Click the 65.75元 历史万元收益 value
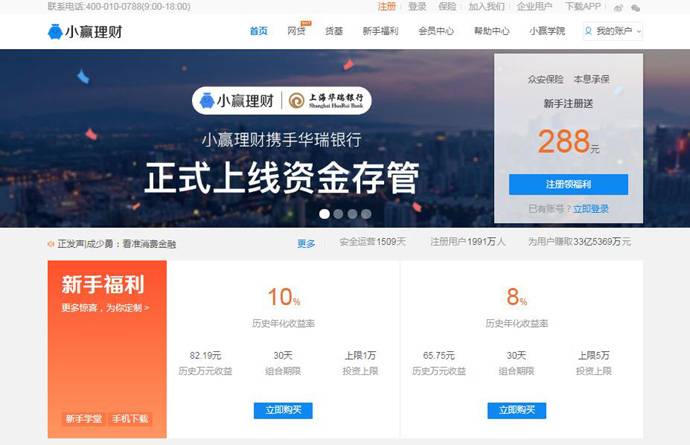This screenshot has width=690, height=445. click(439, 355)
